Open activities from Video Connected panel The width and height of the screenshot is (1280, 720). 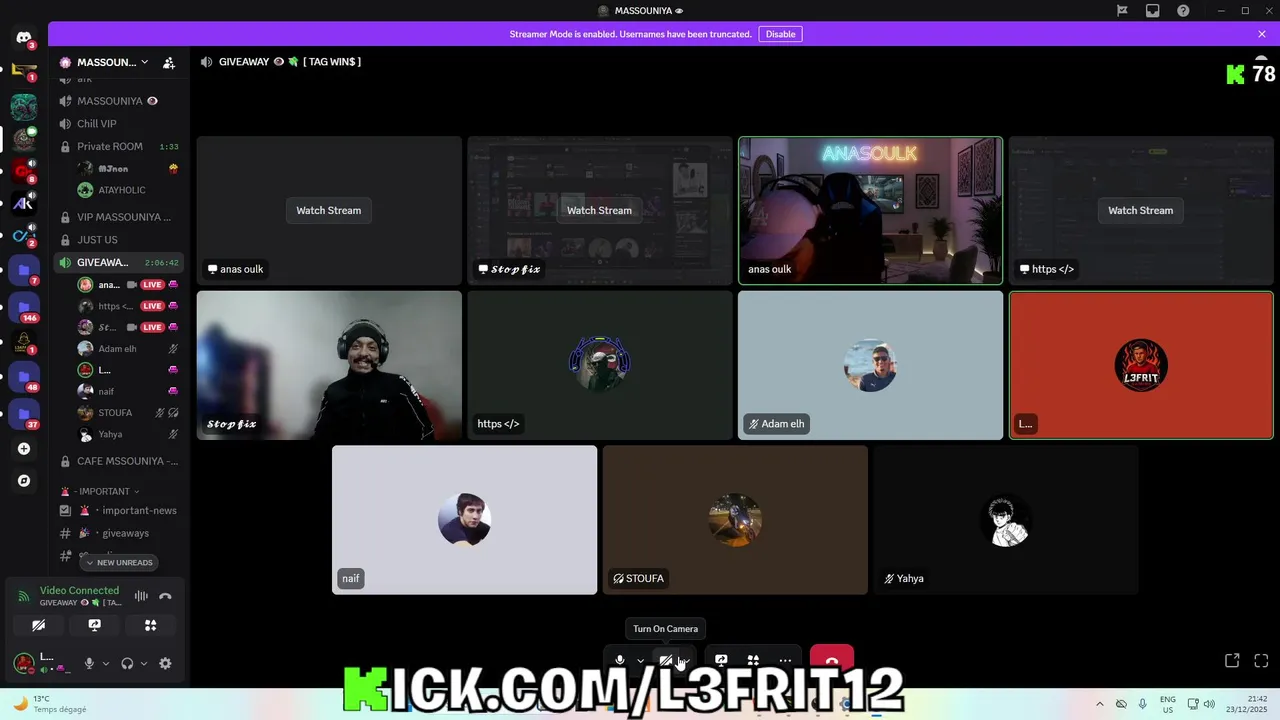pyautogui.click(x=151, y=625)
